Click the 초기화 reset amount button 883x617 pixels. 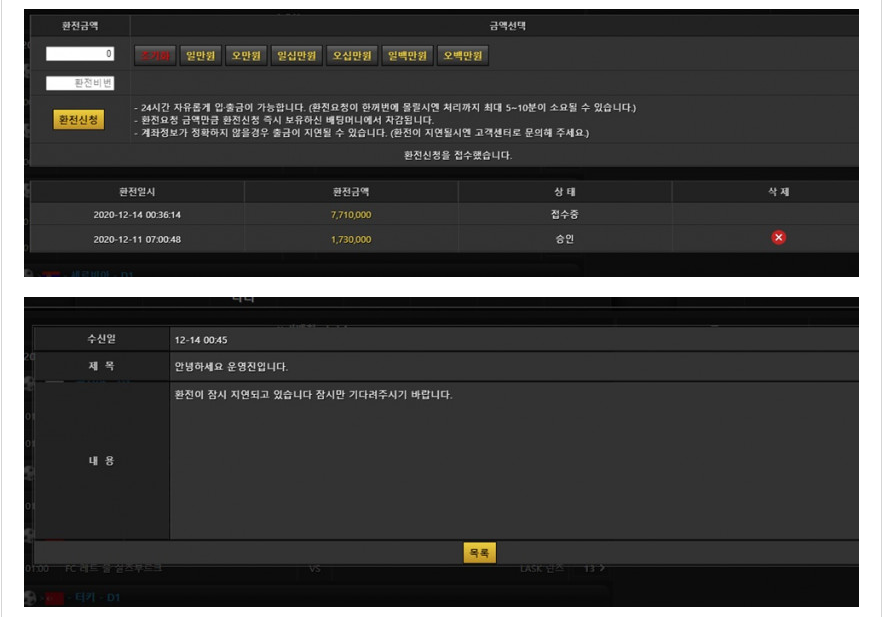[x=155, y=56]
